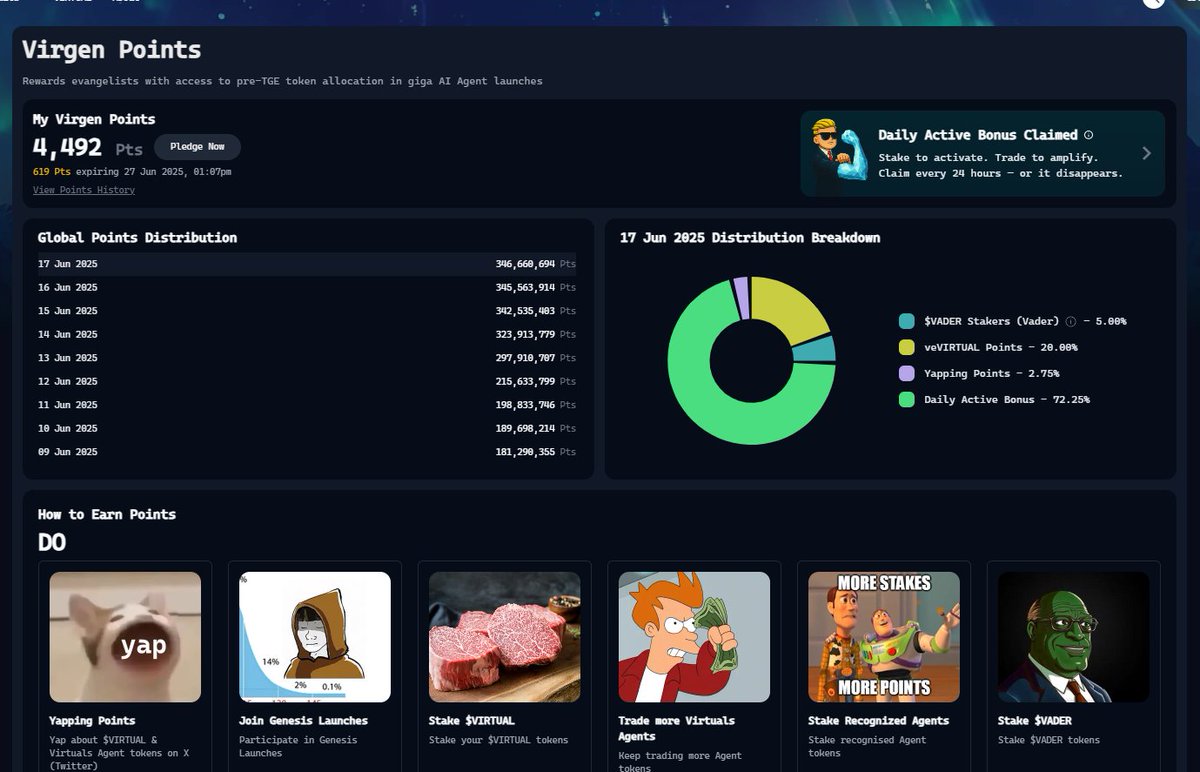
Task: Select the 15 Jun 2025 distribution row
Action: click(307, 311)
